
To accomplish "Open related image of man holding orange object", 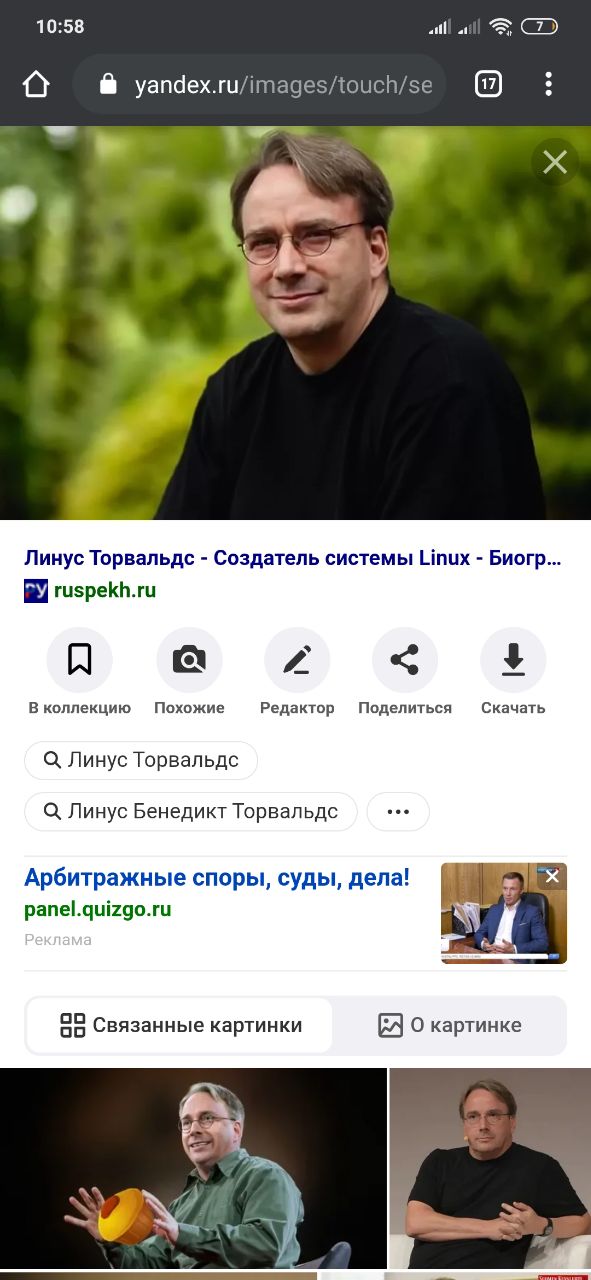I will coord(193,1168).
